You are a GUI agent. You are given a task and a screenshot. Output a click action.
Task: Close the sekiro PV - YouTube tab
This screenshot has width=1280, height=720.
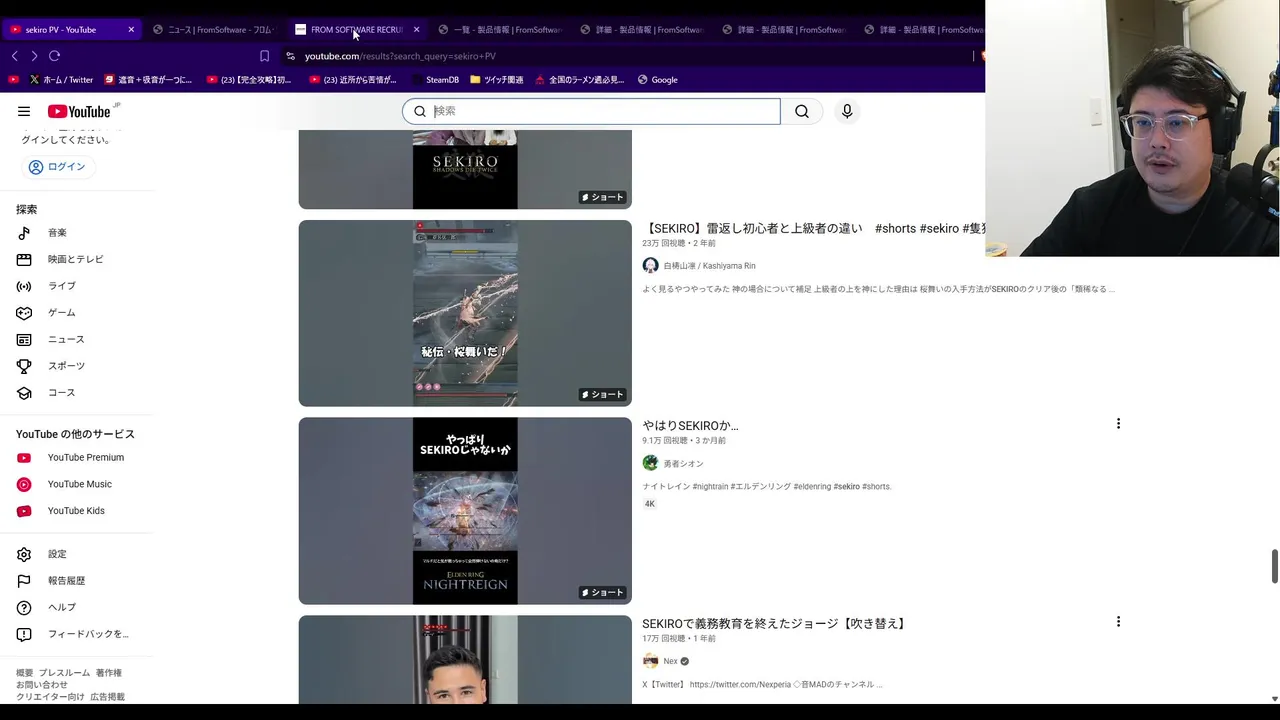tap(131, 29)
